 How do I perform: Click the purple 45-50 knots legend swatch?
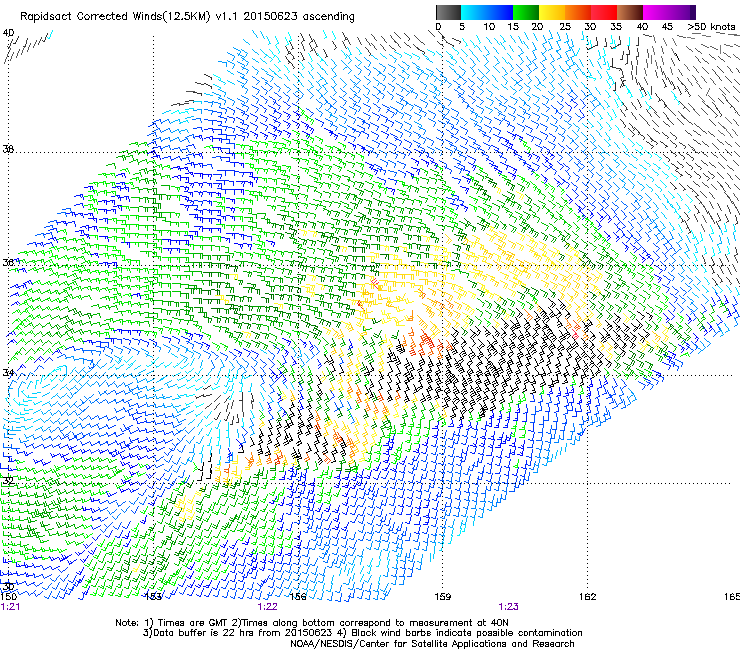(x=682, y=12)
